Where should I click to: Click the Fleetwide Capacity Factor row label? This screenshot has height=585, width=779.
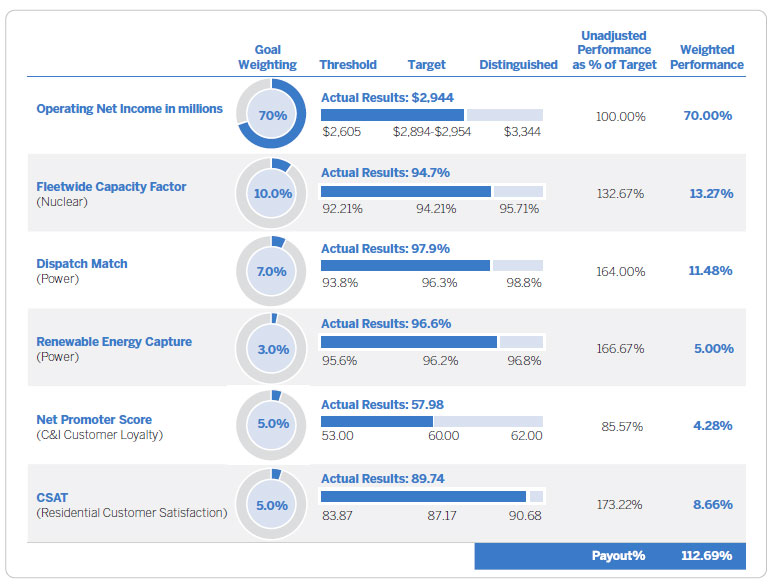click(111, 187)
